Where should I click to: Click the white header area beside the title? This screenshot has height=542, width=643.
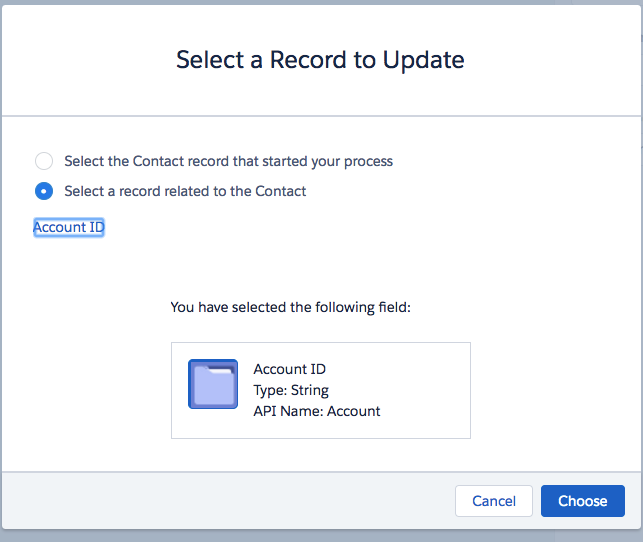point(554,60)
